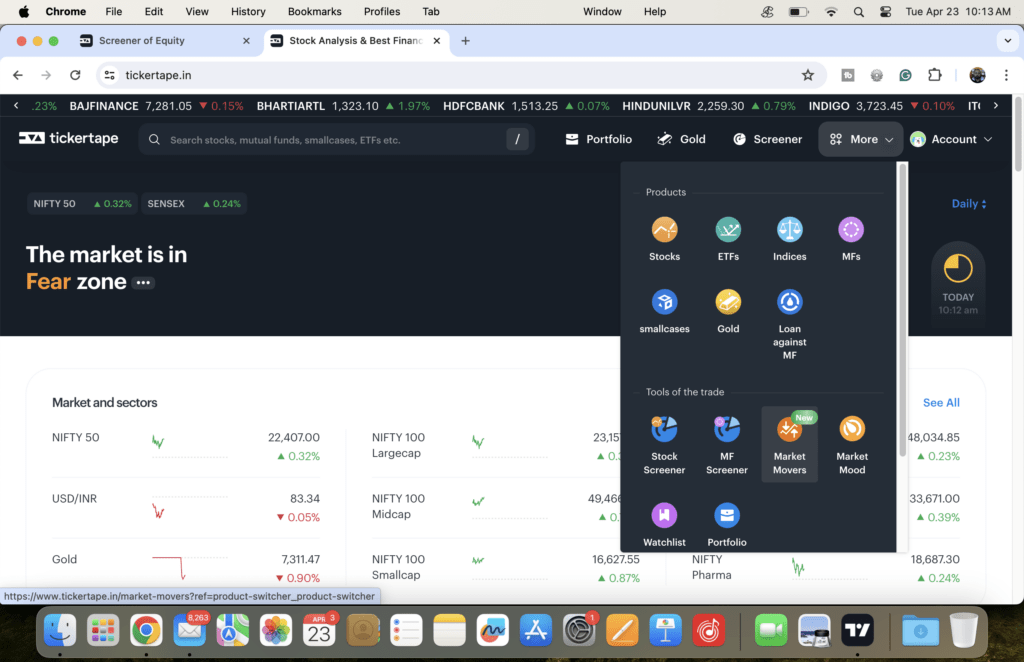Launch MF Screener tool

[x=726, y=445]
